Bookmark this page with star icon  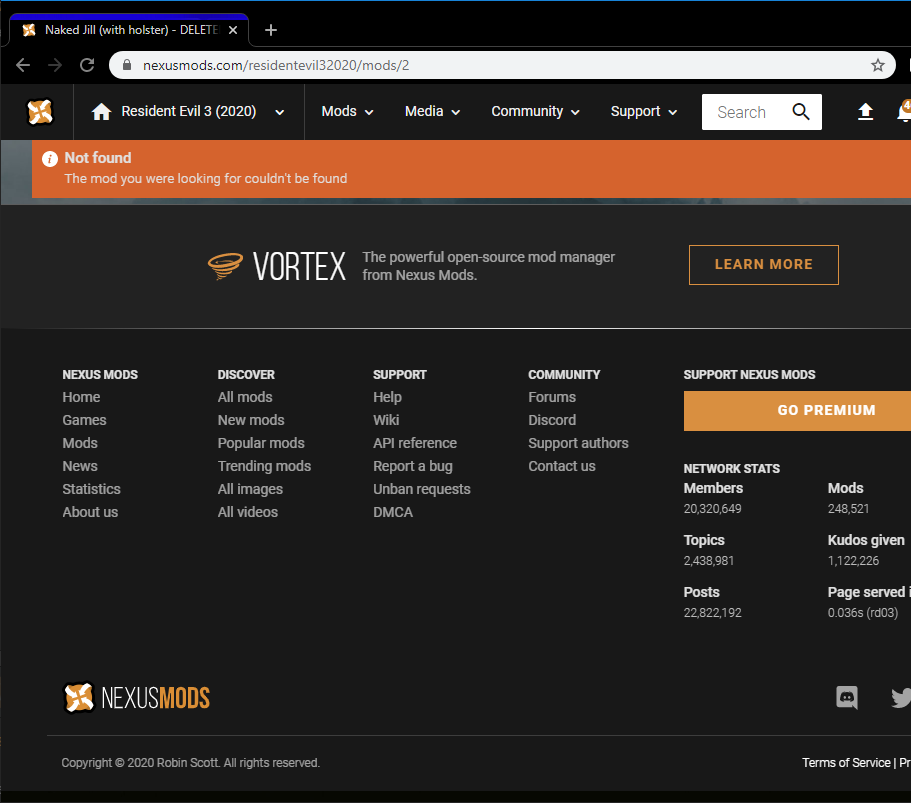click(877, 65)
